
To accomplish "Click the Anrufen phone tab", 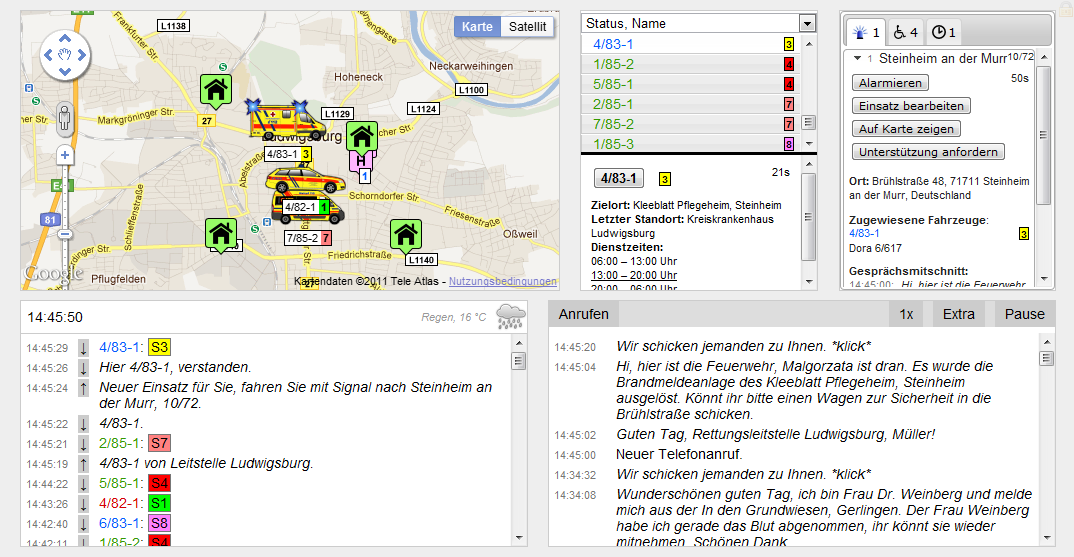I will pos(584,314).
